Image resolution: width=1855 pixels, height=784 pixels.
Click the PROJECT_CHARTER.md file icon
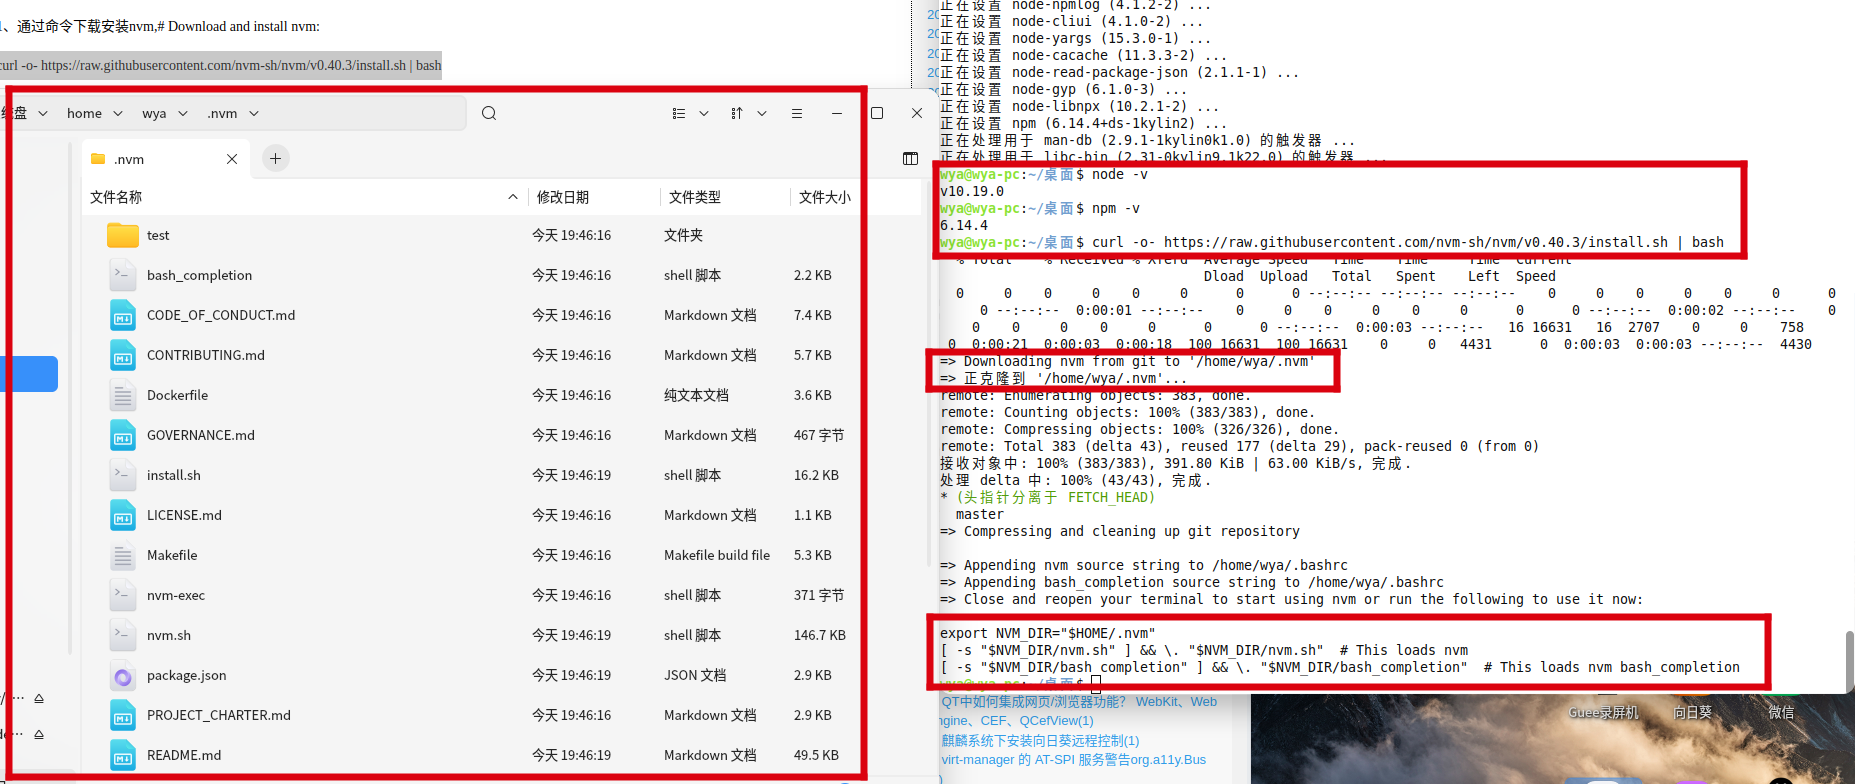[123, 715]
